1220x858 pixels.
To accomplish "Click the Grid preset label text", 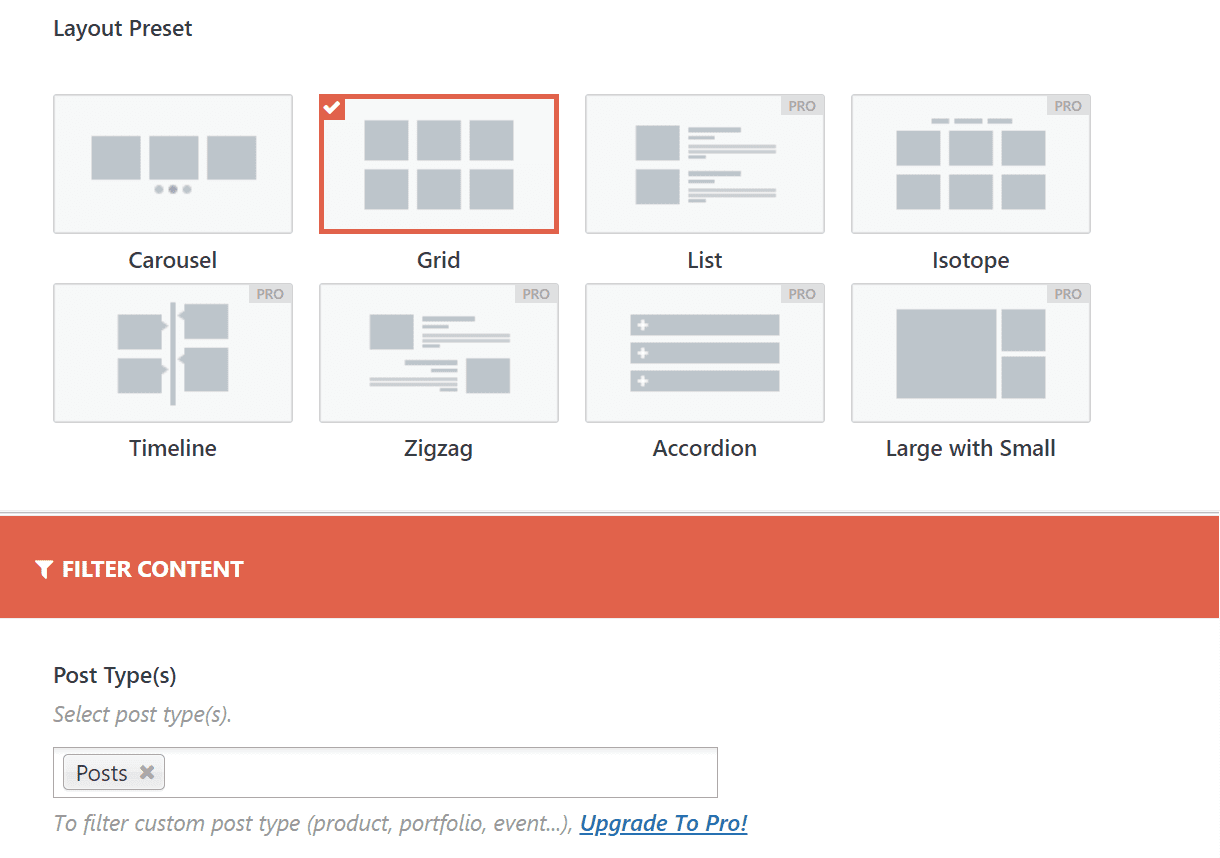I will [438, 259].
